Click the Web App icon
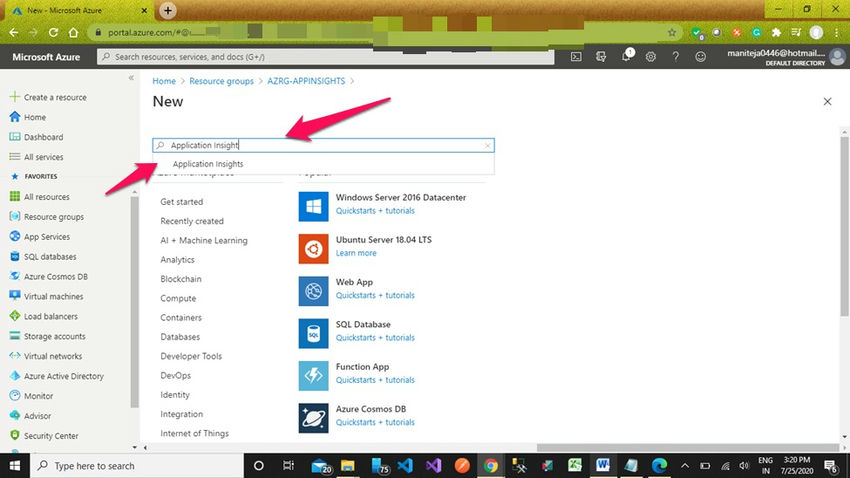 pos(313,291)
